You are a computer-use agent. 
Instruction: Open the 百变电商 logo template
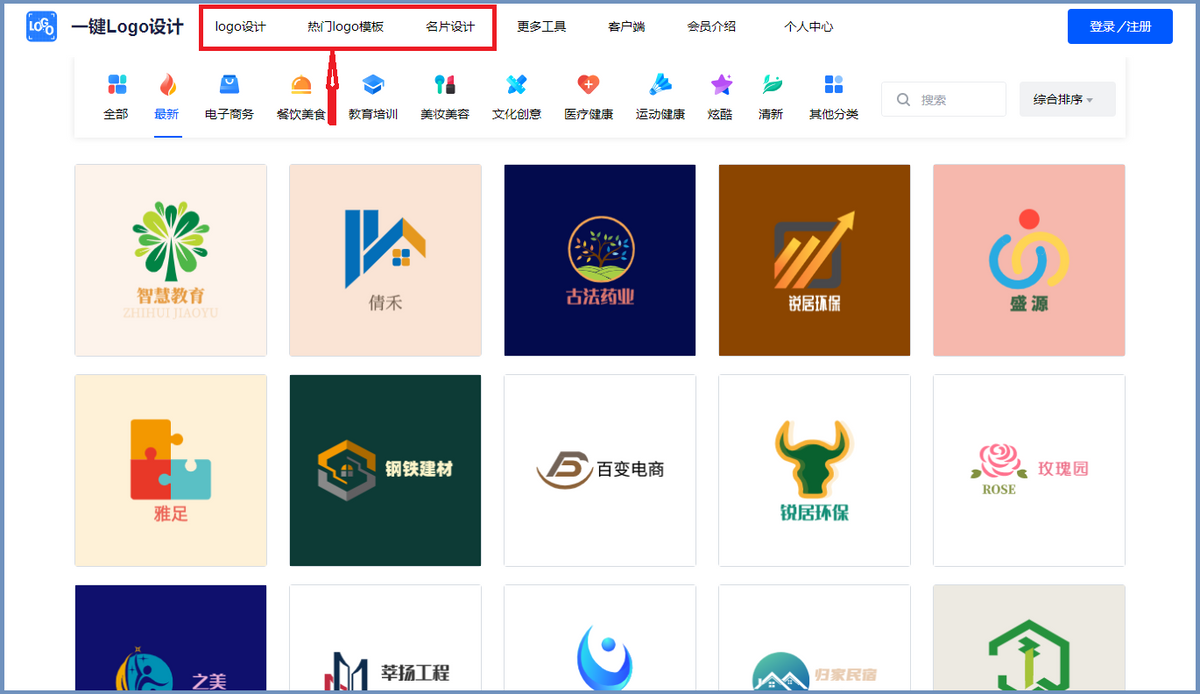(600, 471)
